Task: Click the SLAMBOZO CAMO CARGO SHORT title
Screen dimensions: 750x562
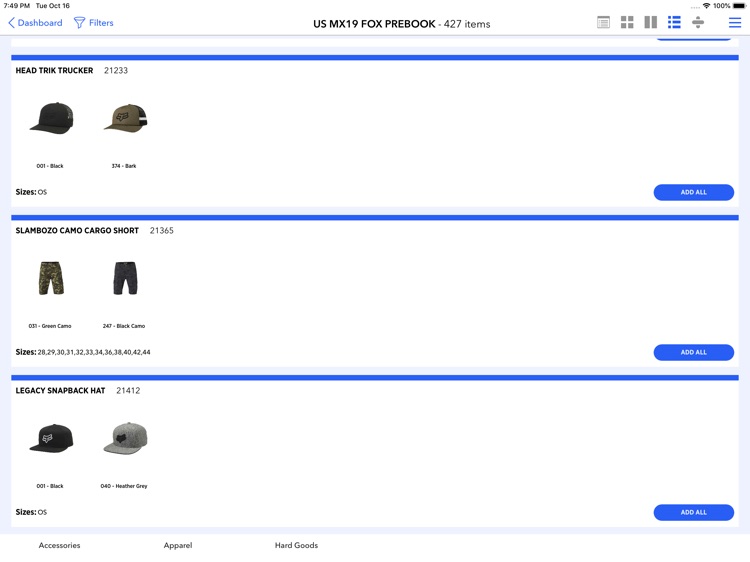Action: click(77, 231)
